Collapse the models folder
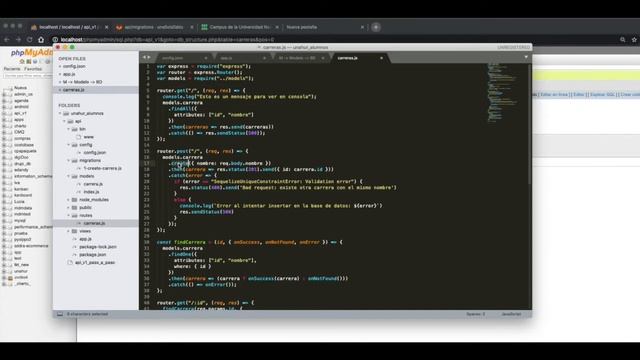Viewport: 640px width, 360px height. 68,176
